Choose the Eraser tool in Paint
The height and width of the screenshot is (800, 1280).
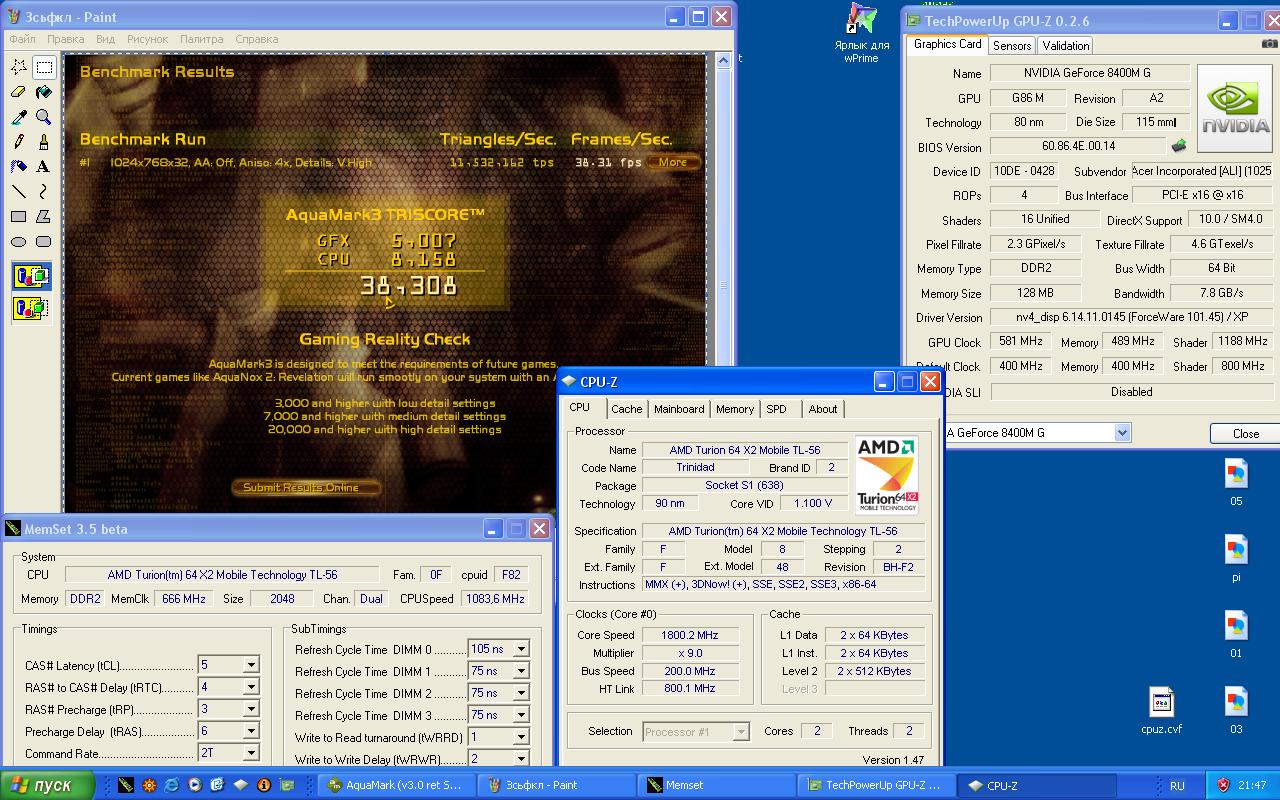(x=19, y=92)
